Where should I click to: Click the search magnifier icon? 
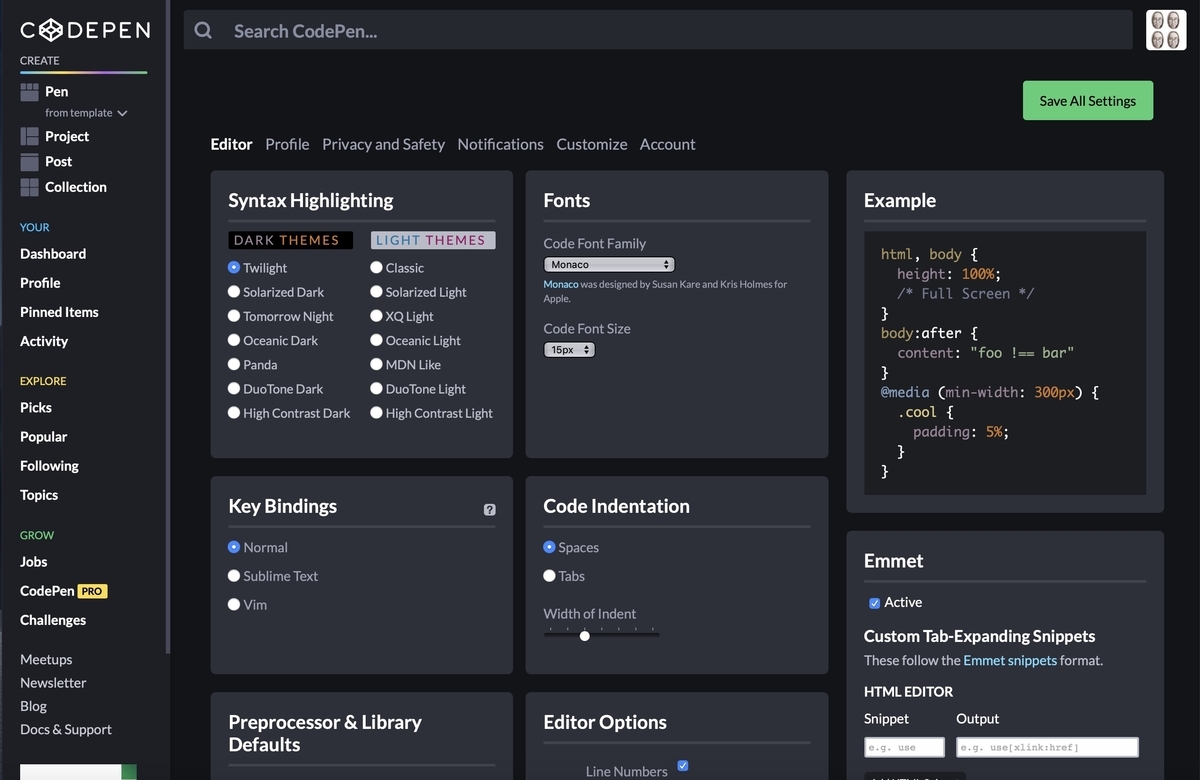[x=203, y=31]
